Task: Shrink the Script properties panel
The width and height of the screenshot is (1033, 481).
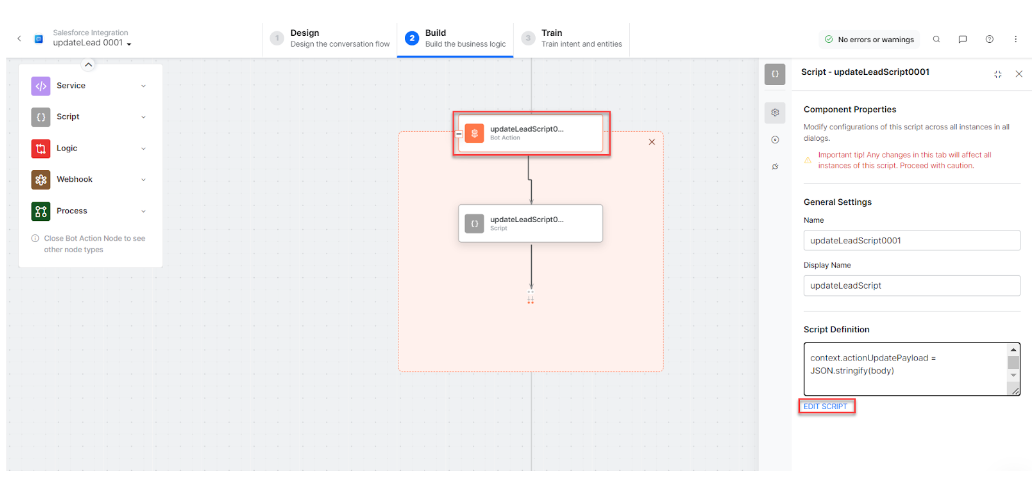Action: tap(997, 74)
